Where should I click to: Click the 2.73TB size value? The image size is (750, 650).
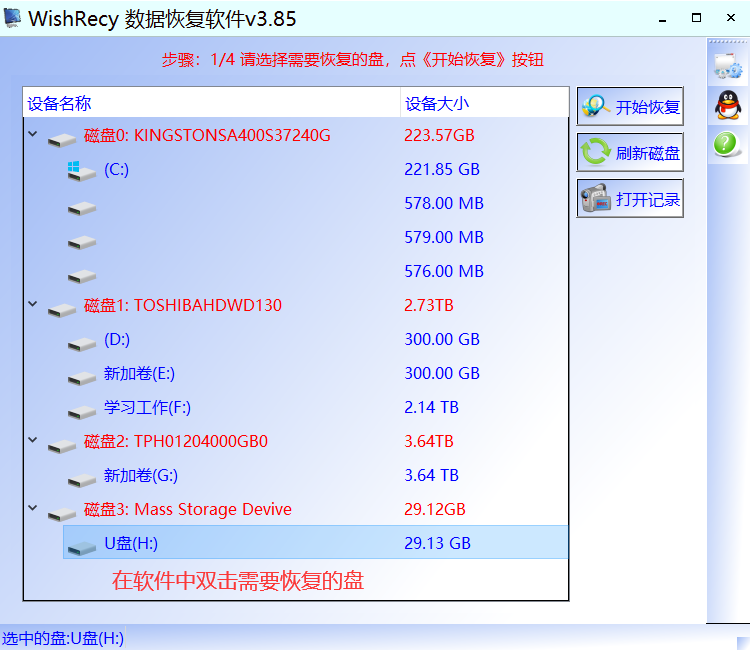coord(429,305)
